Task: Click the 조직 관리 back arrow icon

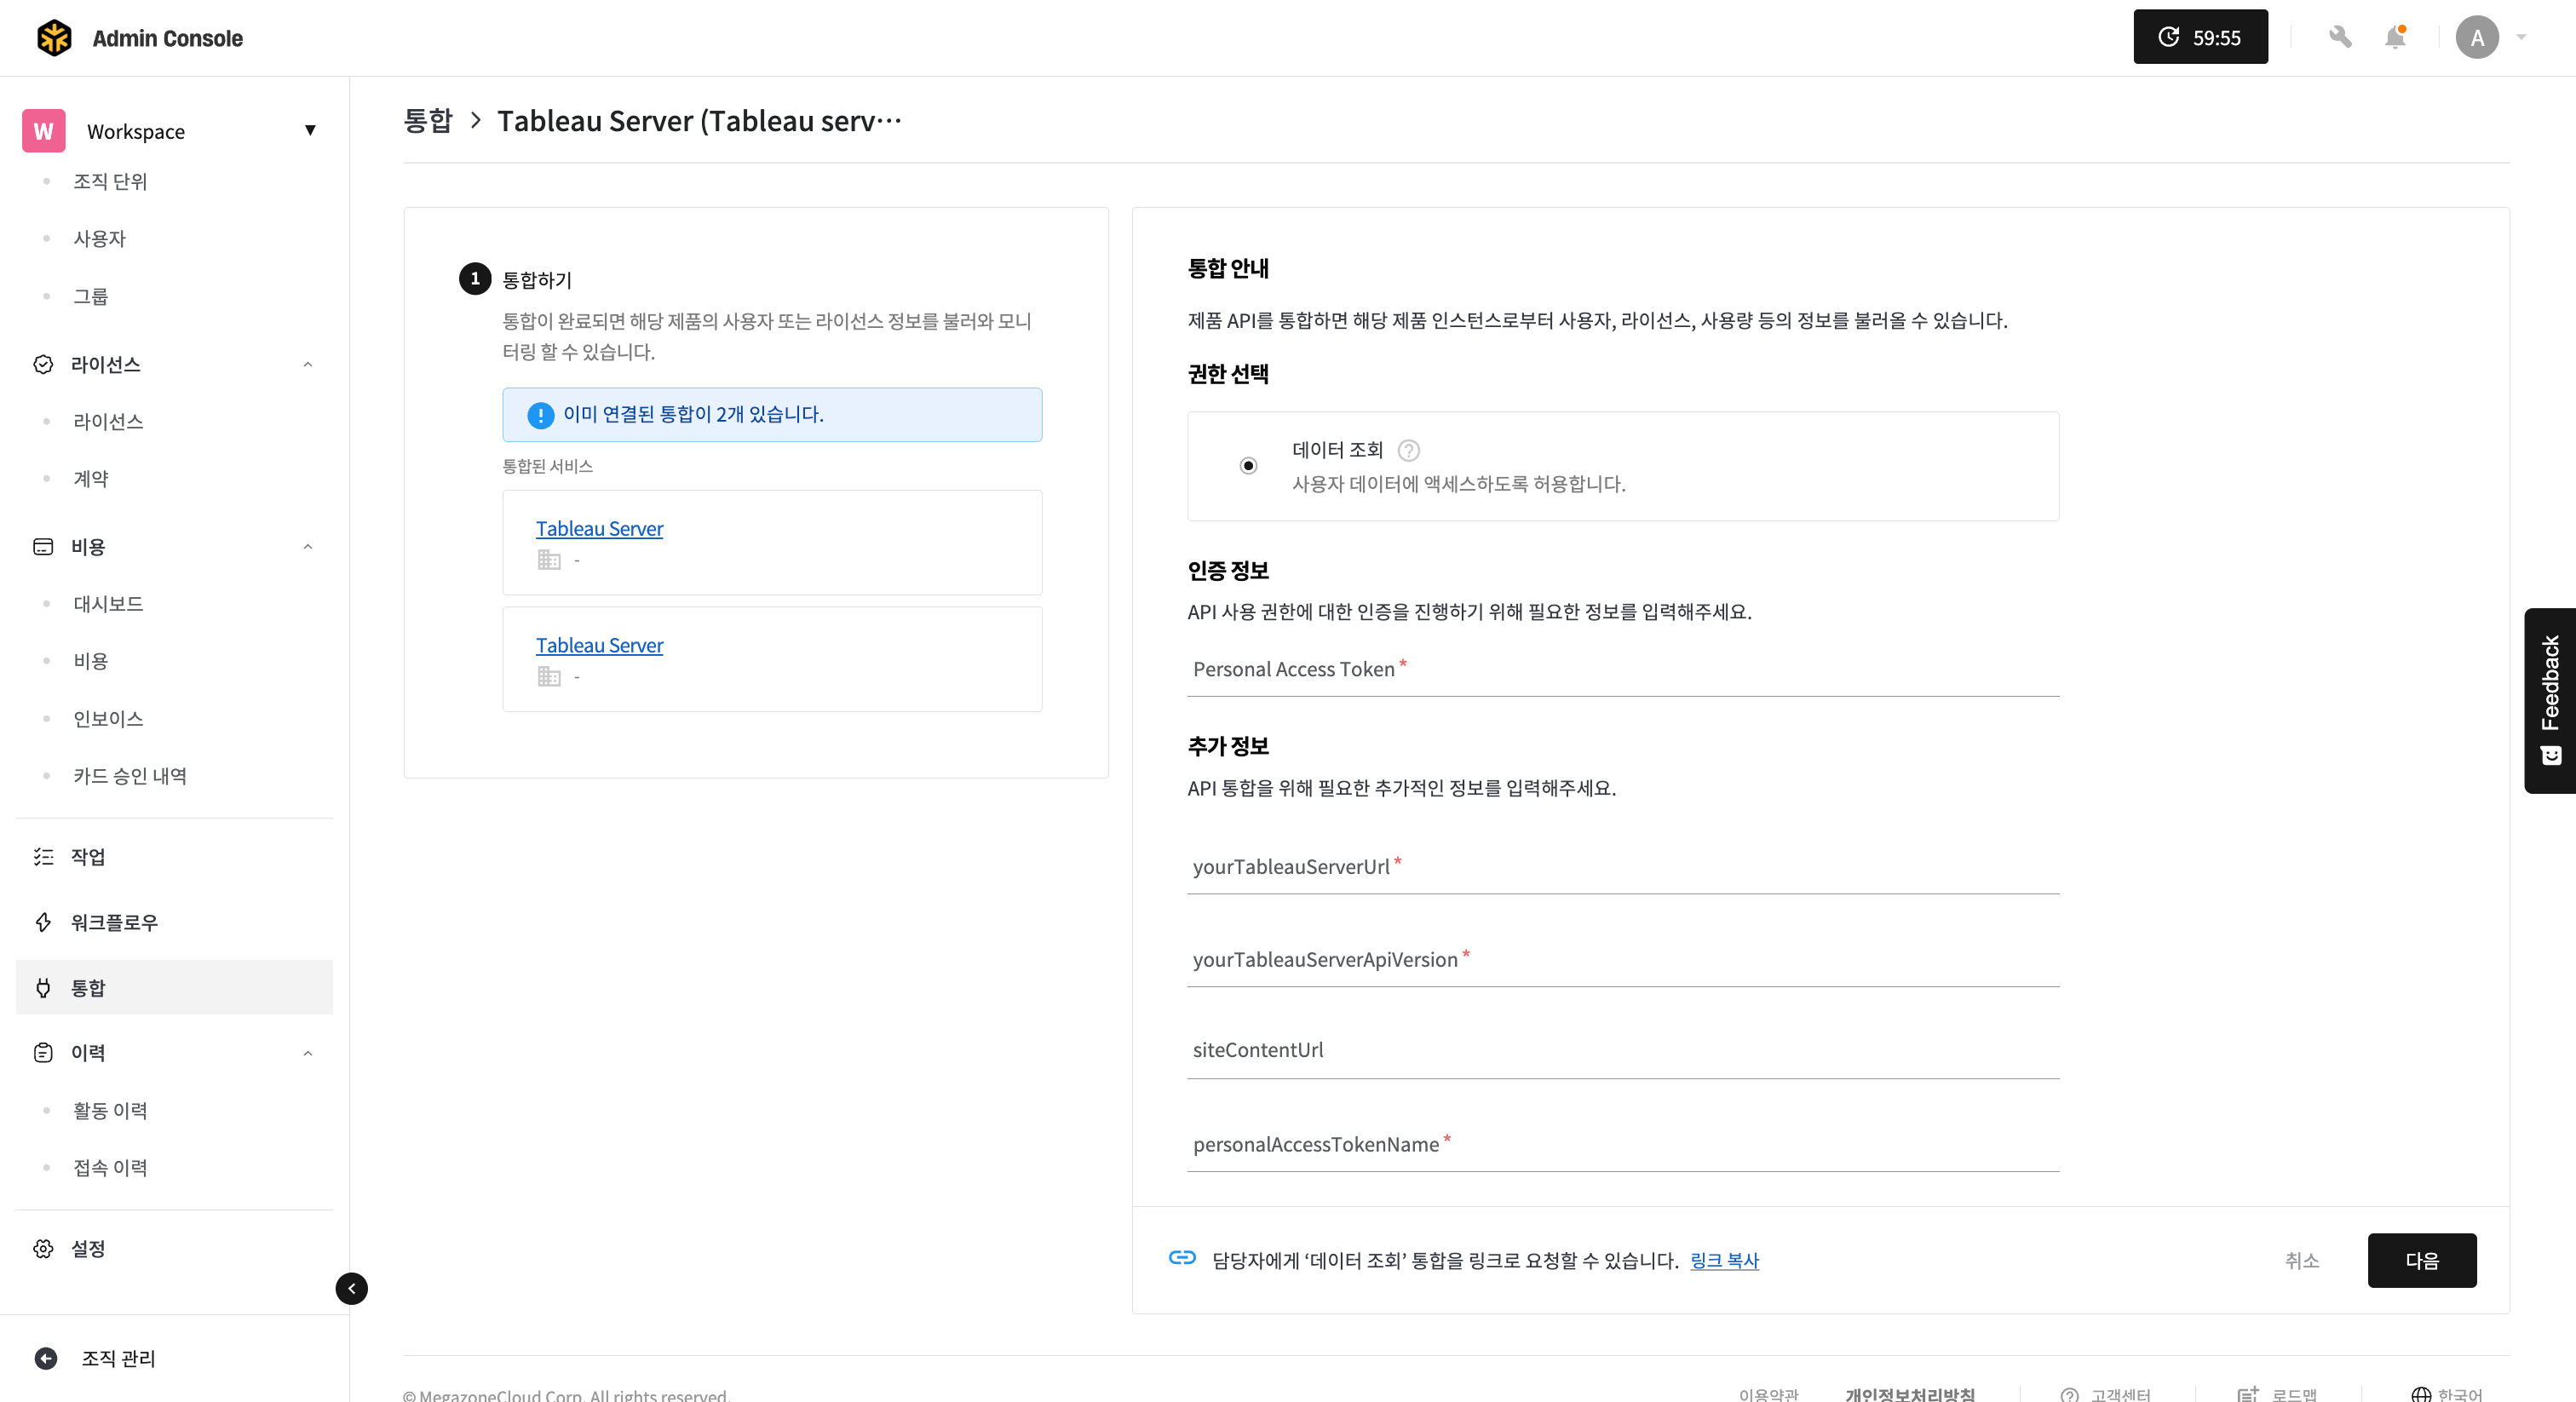Action: pos(46,1358)
